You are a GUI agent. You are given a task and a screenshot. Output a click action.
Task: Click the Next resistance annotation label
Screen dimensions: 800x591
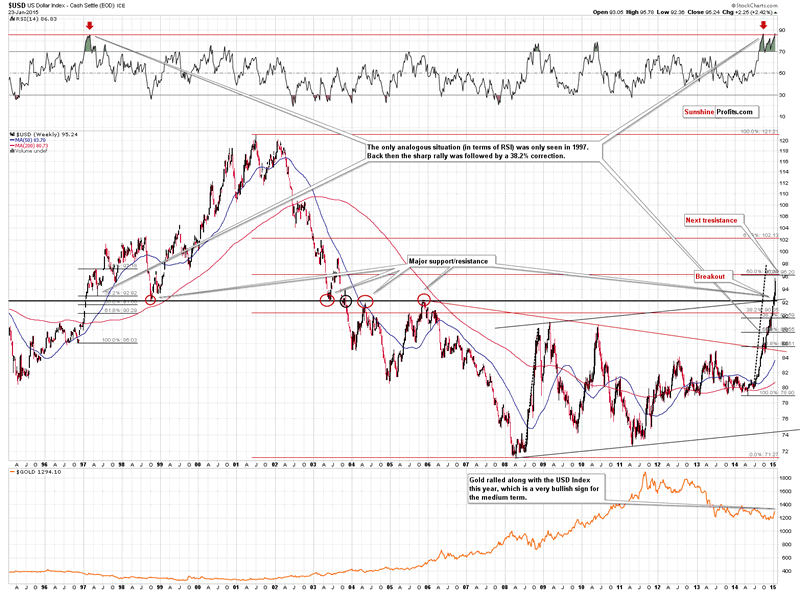pos(711,220)
